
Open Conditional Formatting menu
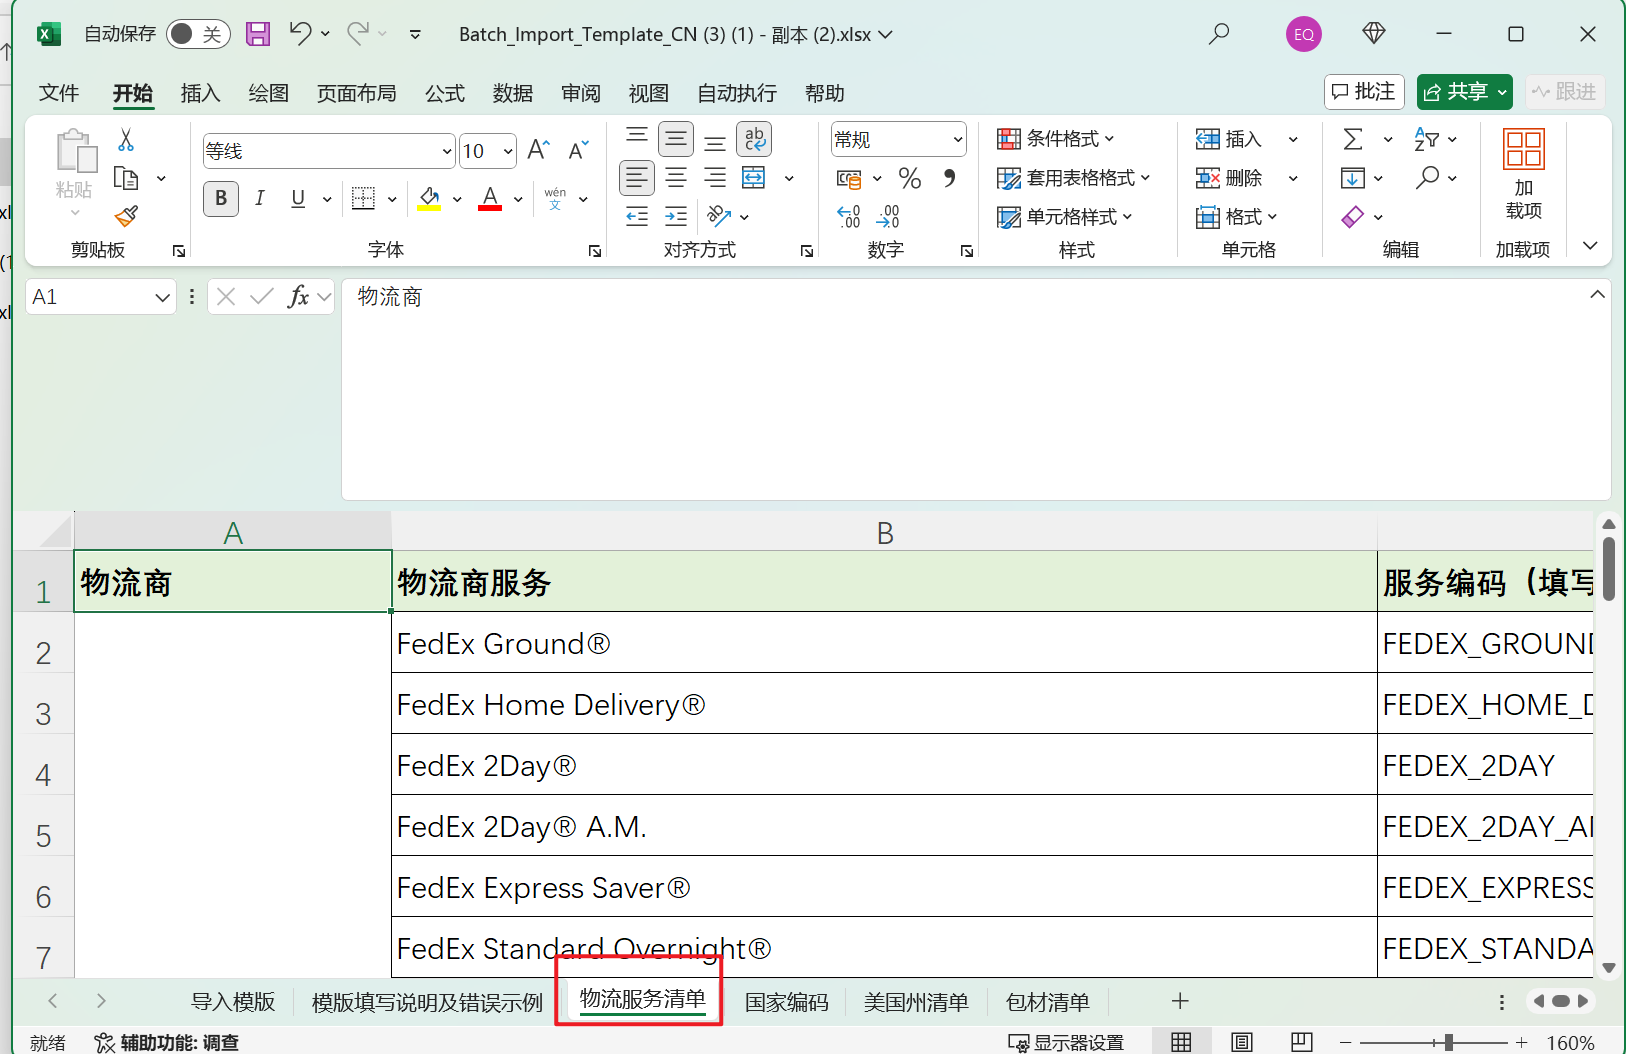point(1055,139)
